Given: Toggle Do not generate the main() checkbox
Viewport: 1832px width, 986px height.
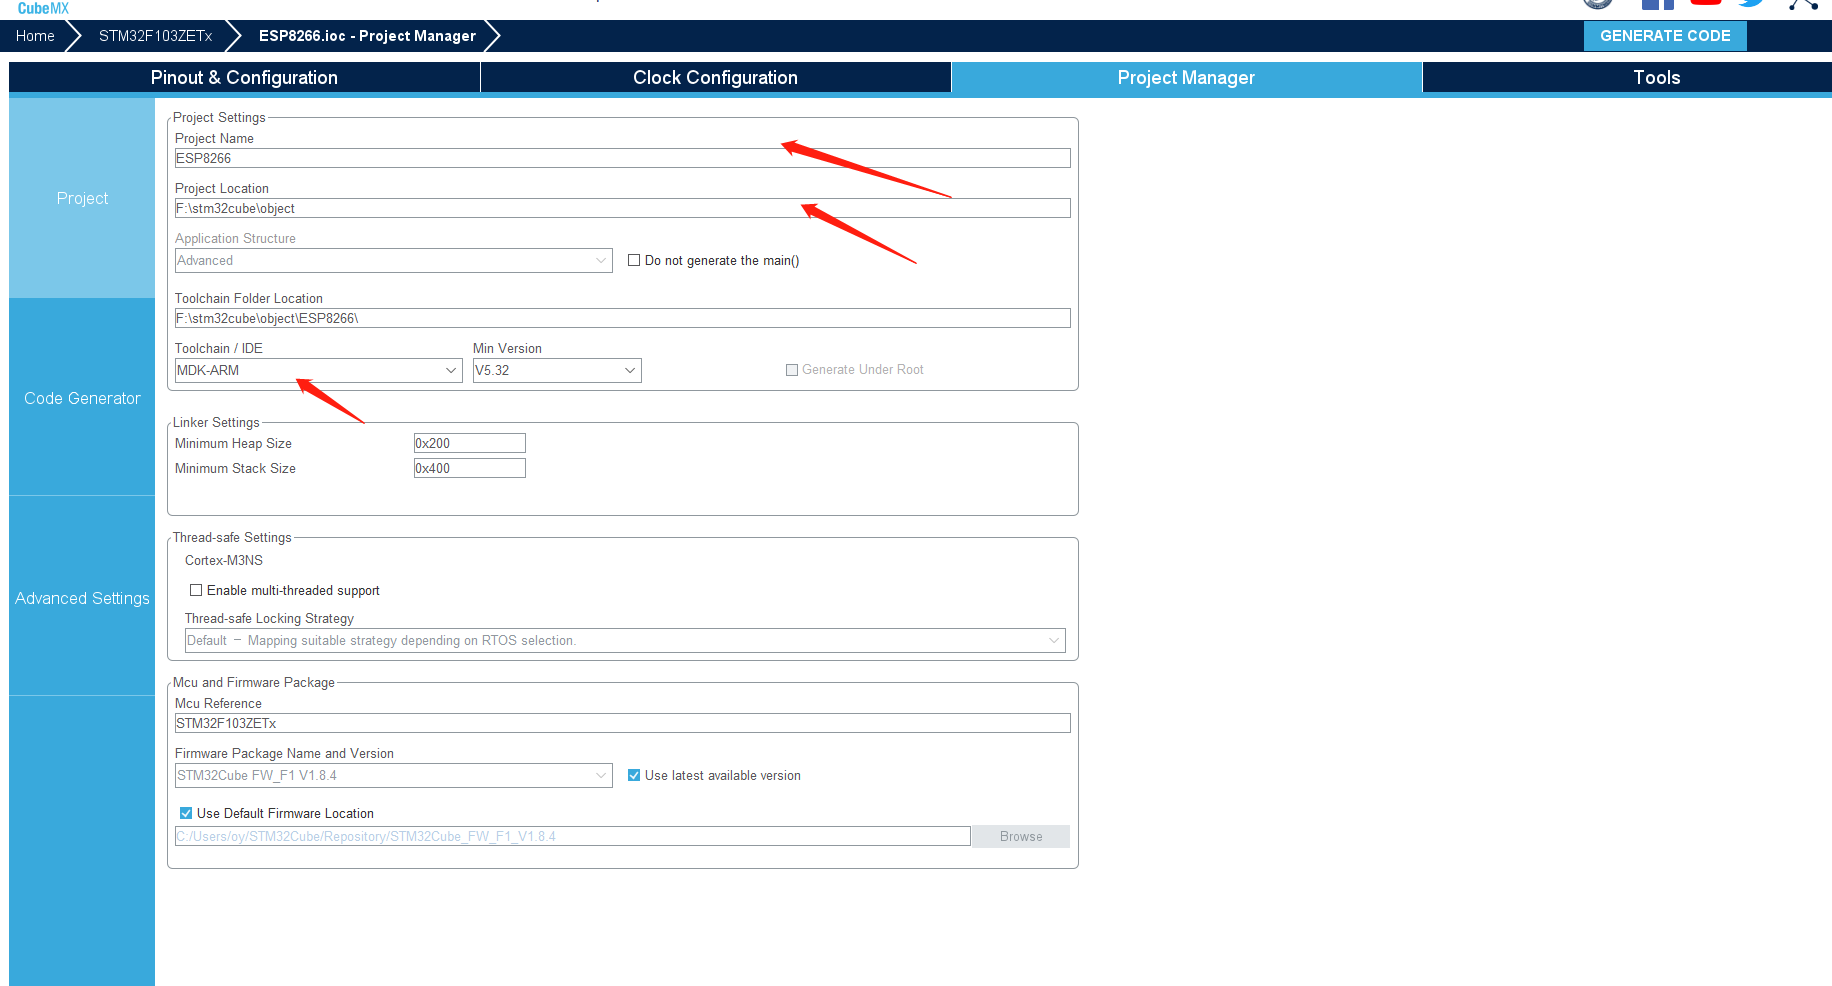Looking at the screenshot, I should [x=634, y=260].
